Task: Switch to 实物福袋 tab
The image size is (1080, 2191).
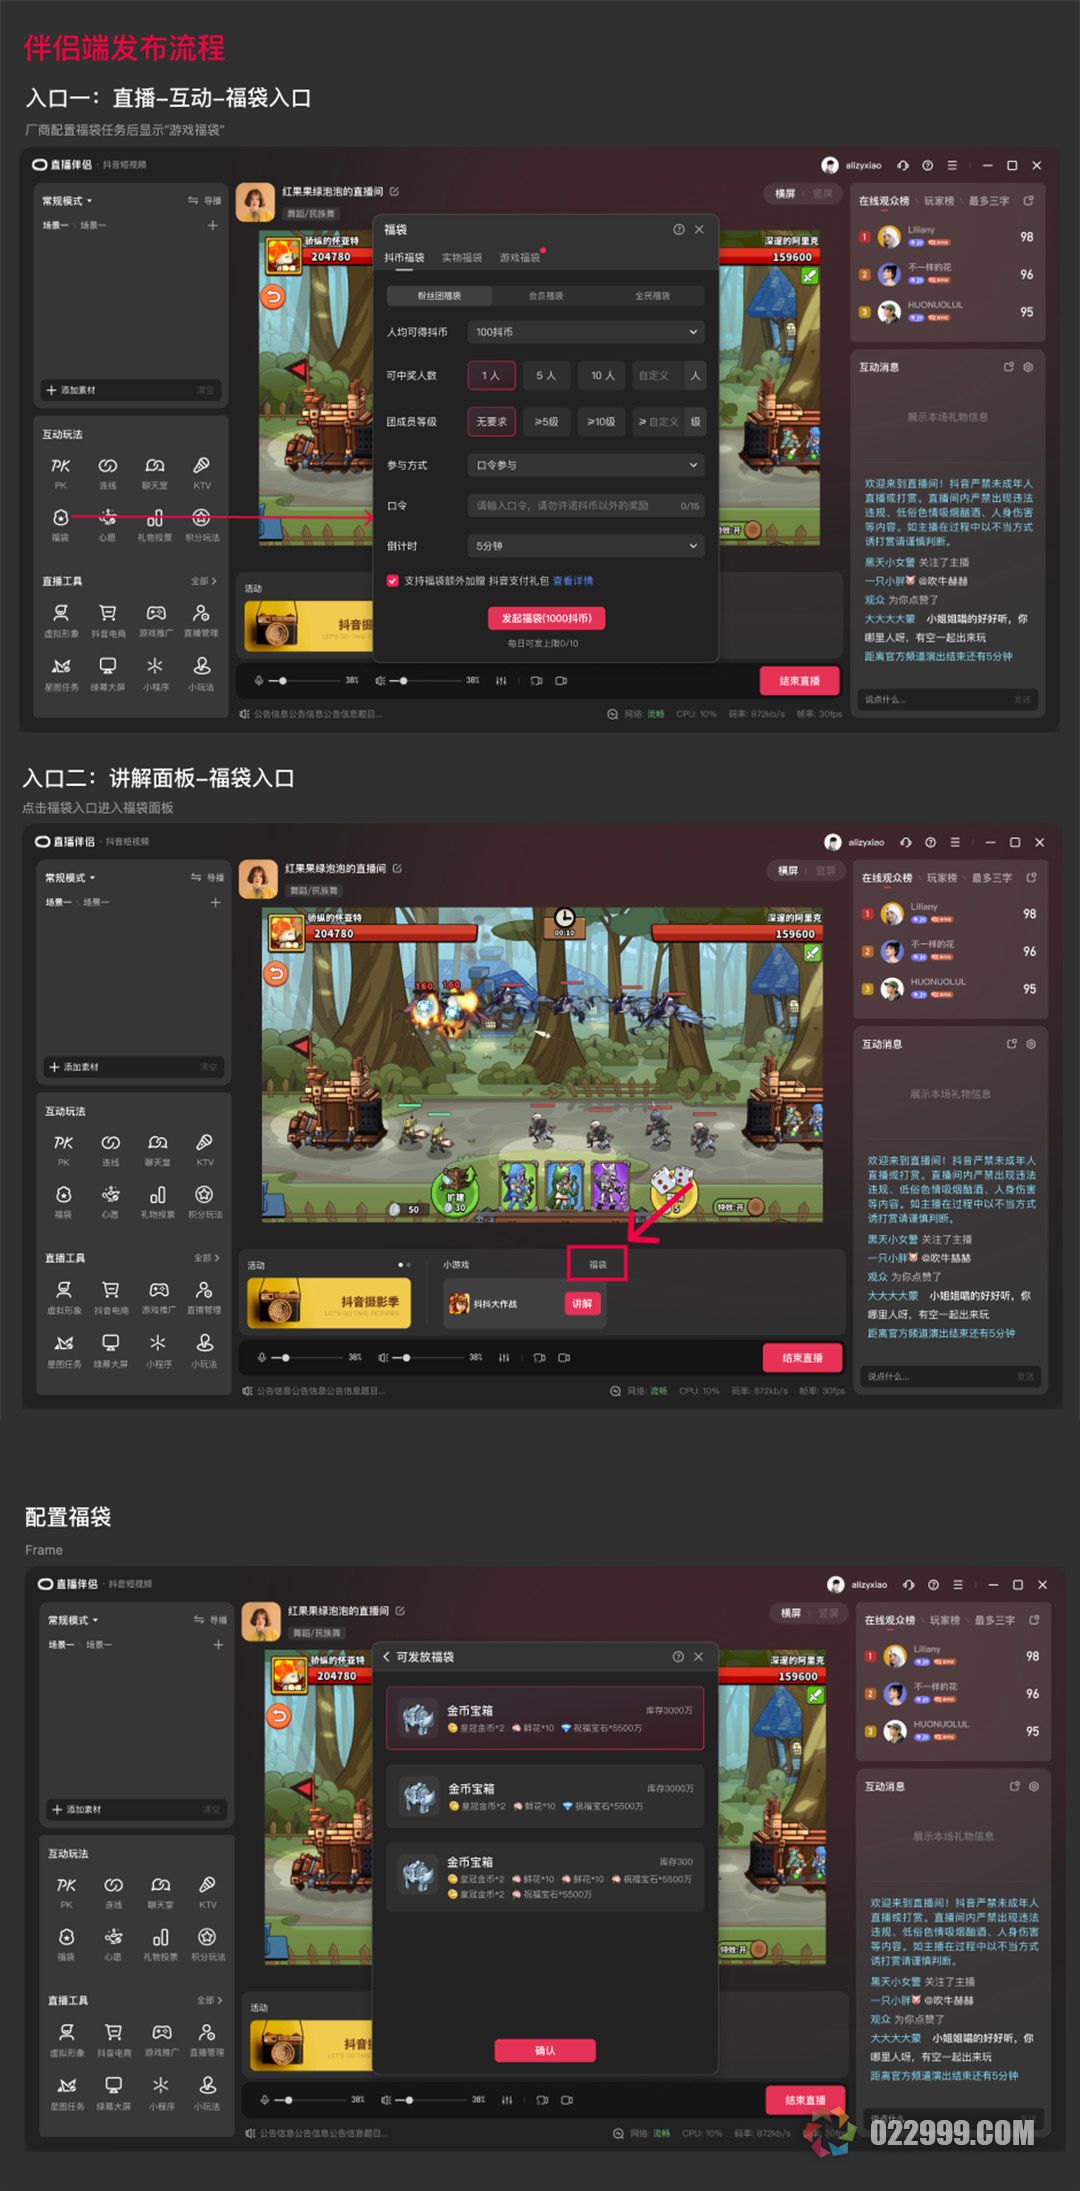Action: pyautogui.click(x=462, y=258)
